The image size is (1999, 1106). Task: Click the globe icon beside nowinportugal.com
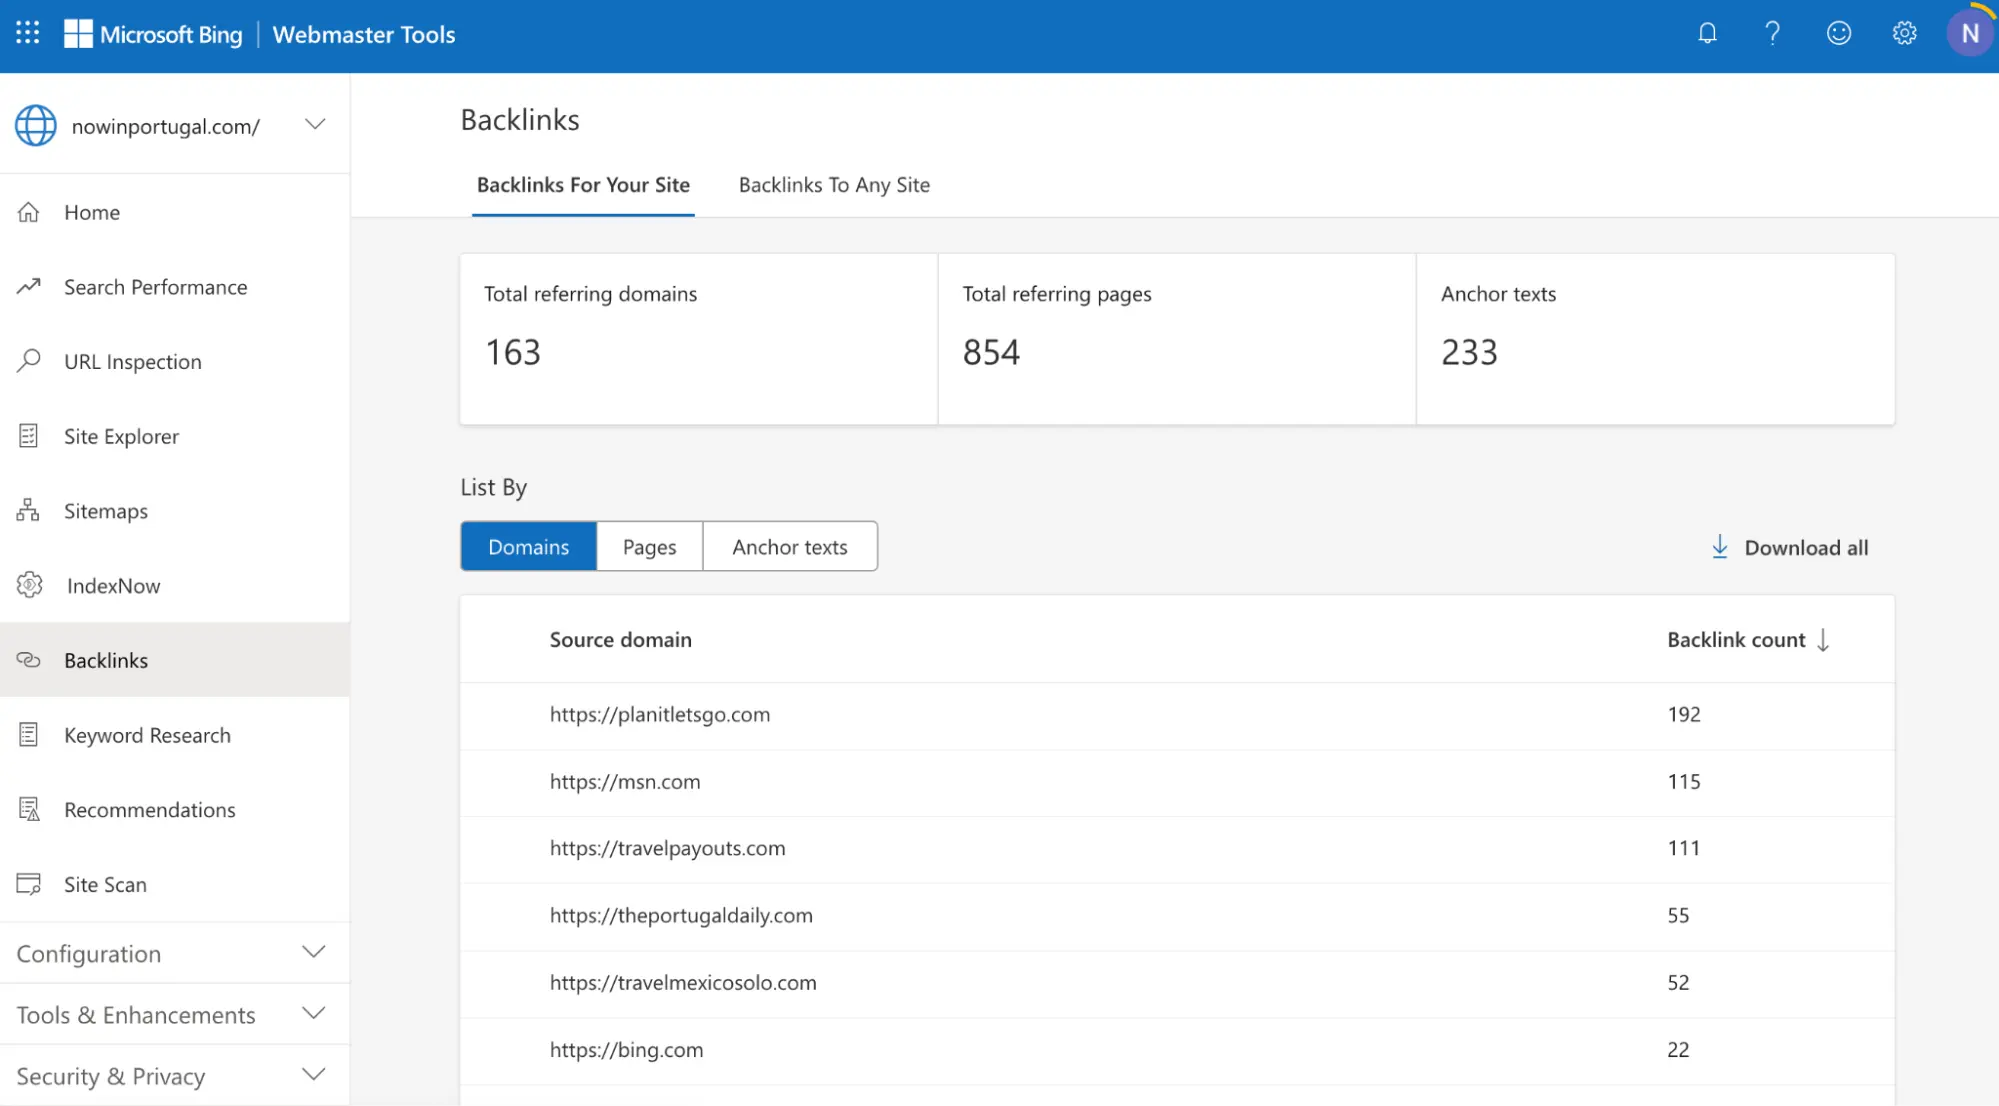(36, 126)
